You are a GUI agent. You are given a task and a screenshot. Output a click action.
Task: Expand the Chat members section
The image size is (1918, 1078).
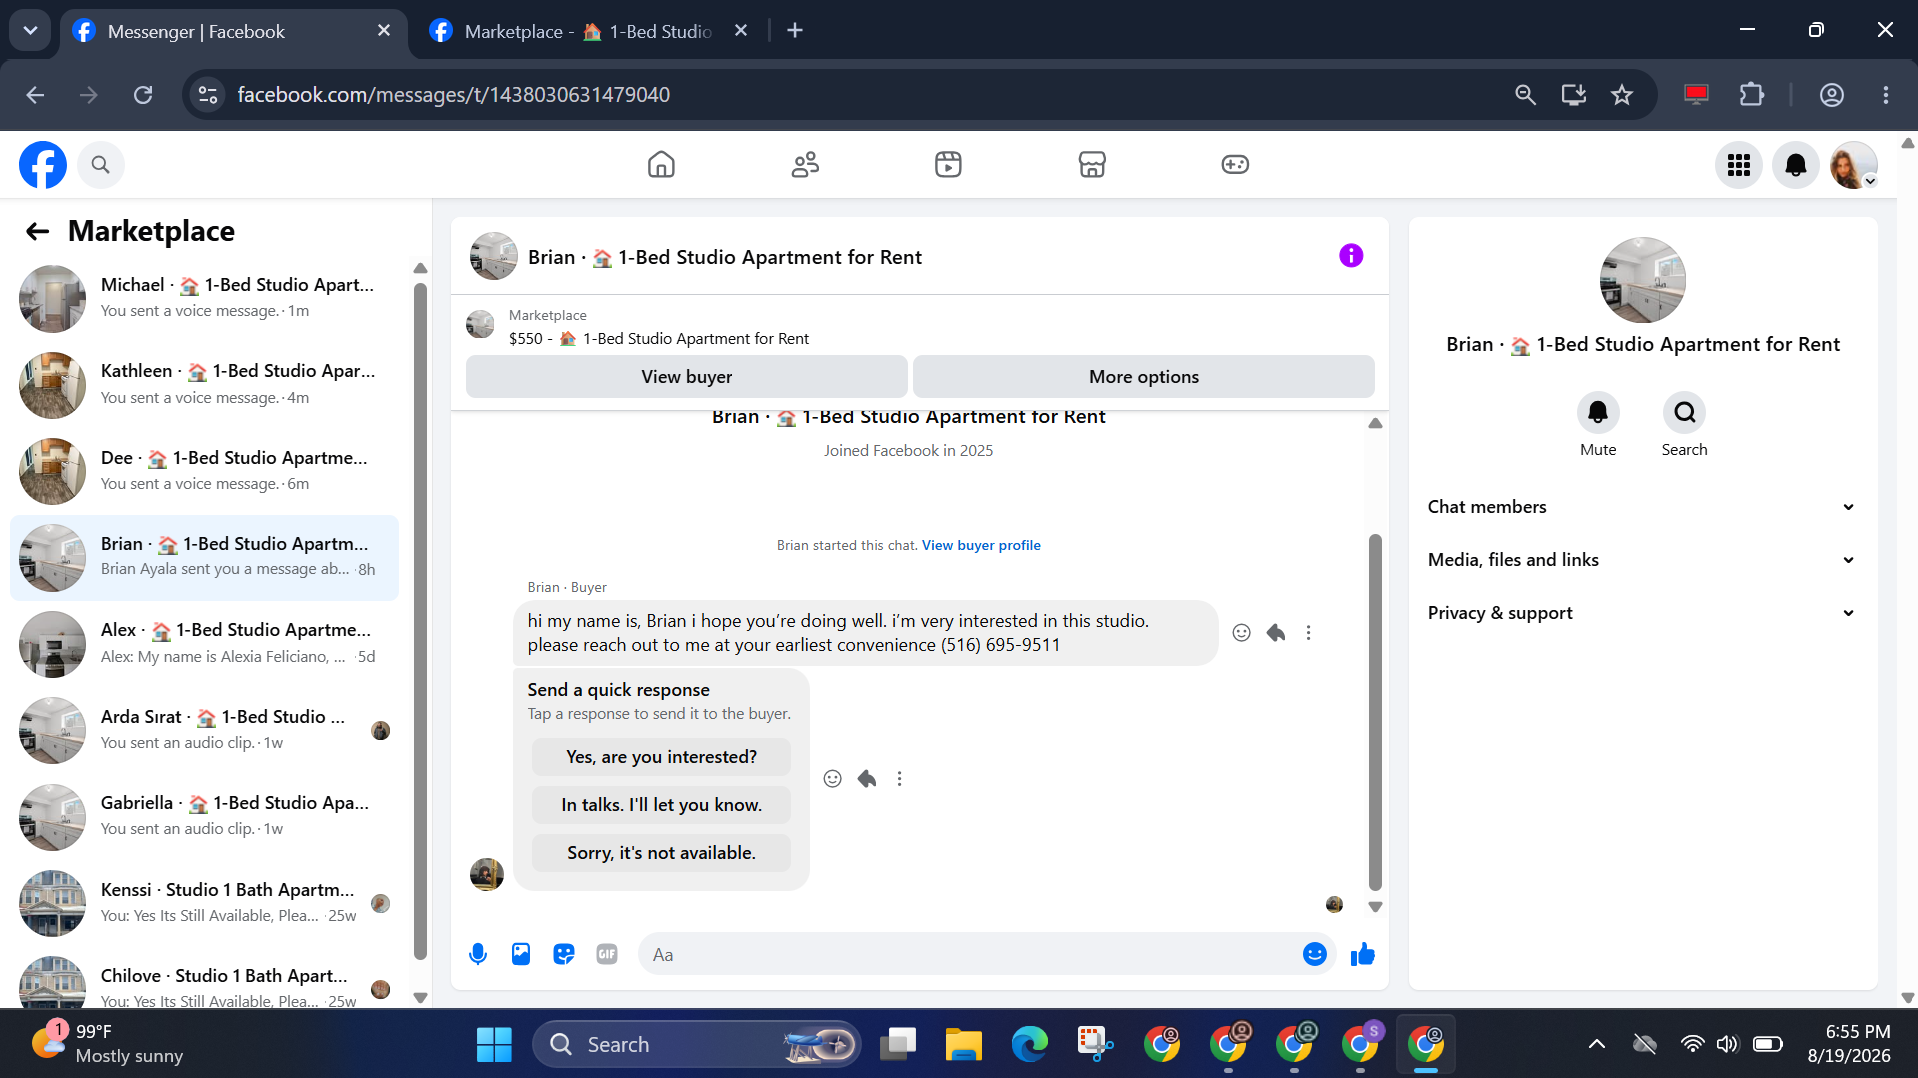click(1642, 507)
